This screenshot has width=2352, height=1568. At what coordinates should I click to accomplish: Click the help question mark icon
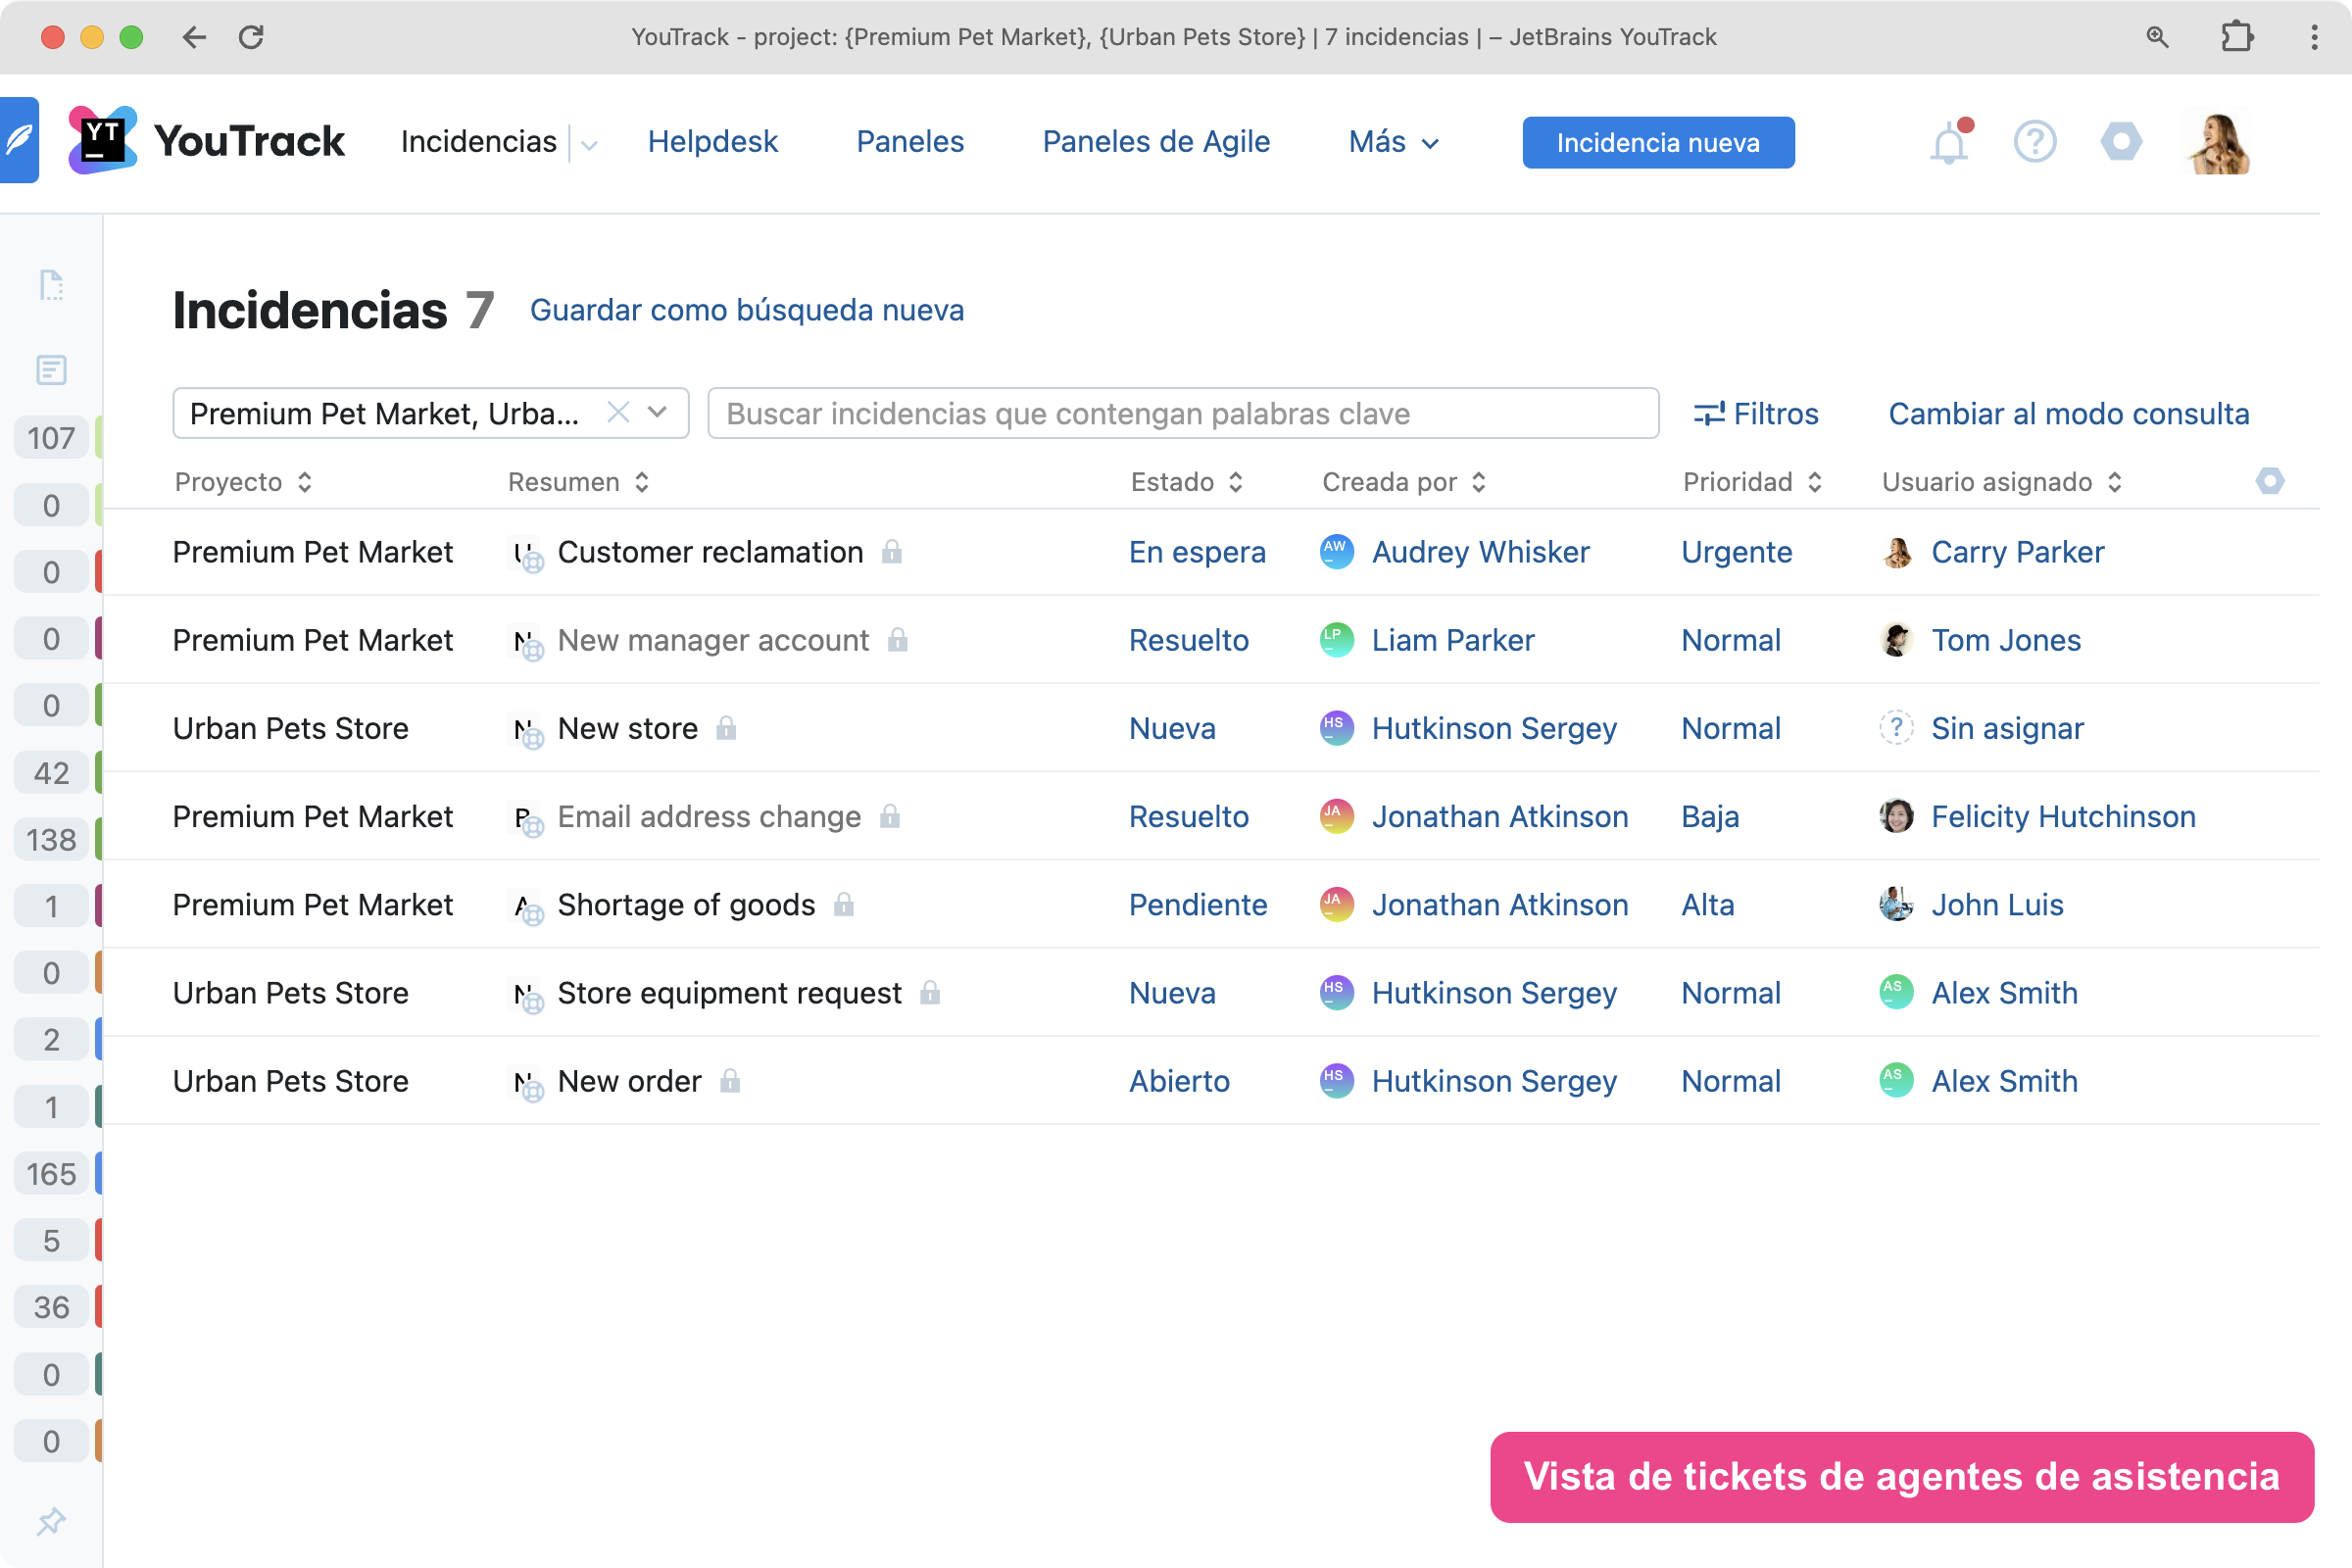2034,142
